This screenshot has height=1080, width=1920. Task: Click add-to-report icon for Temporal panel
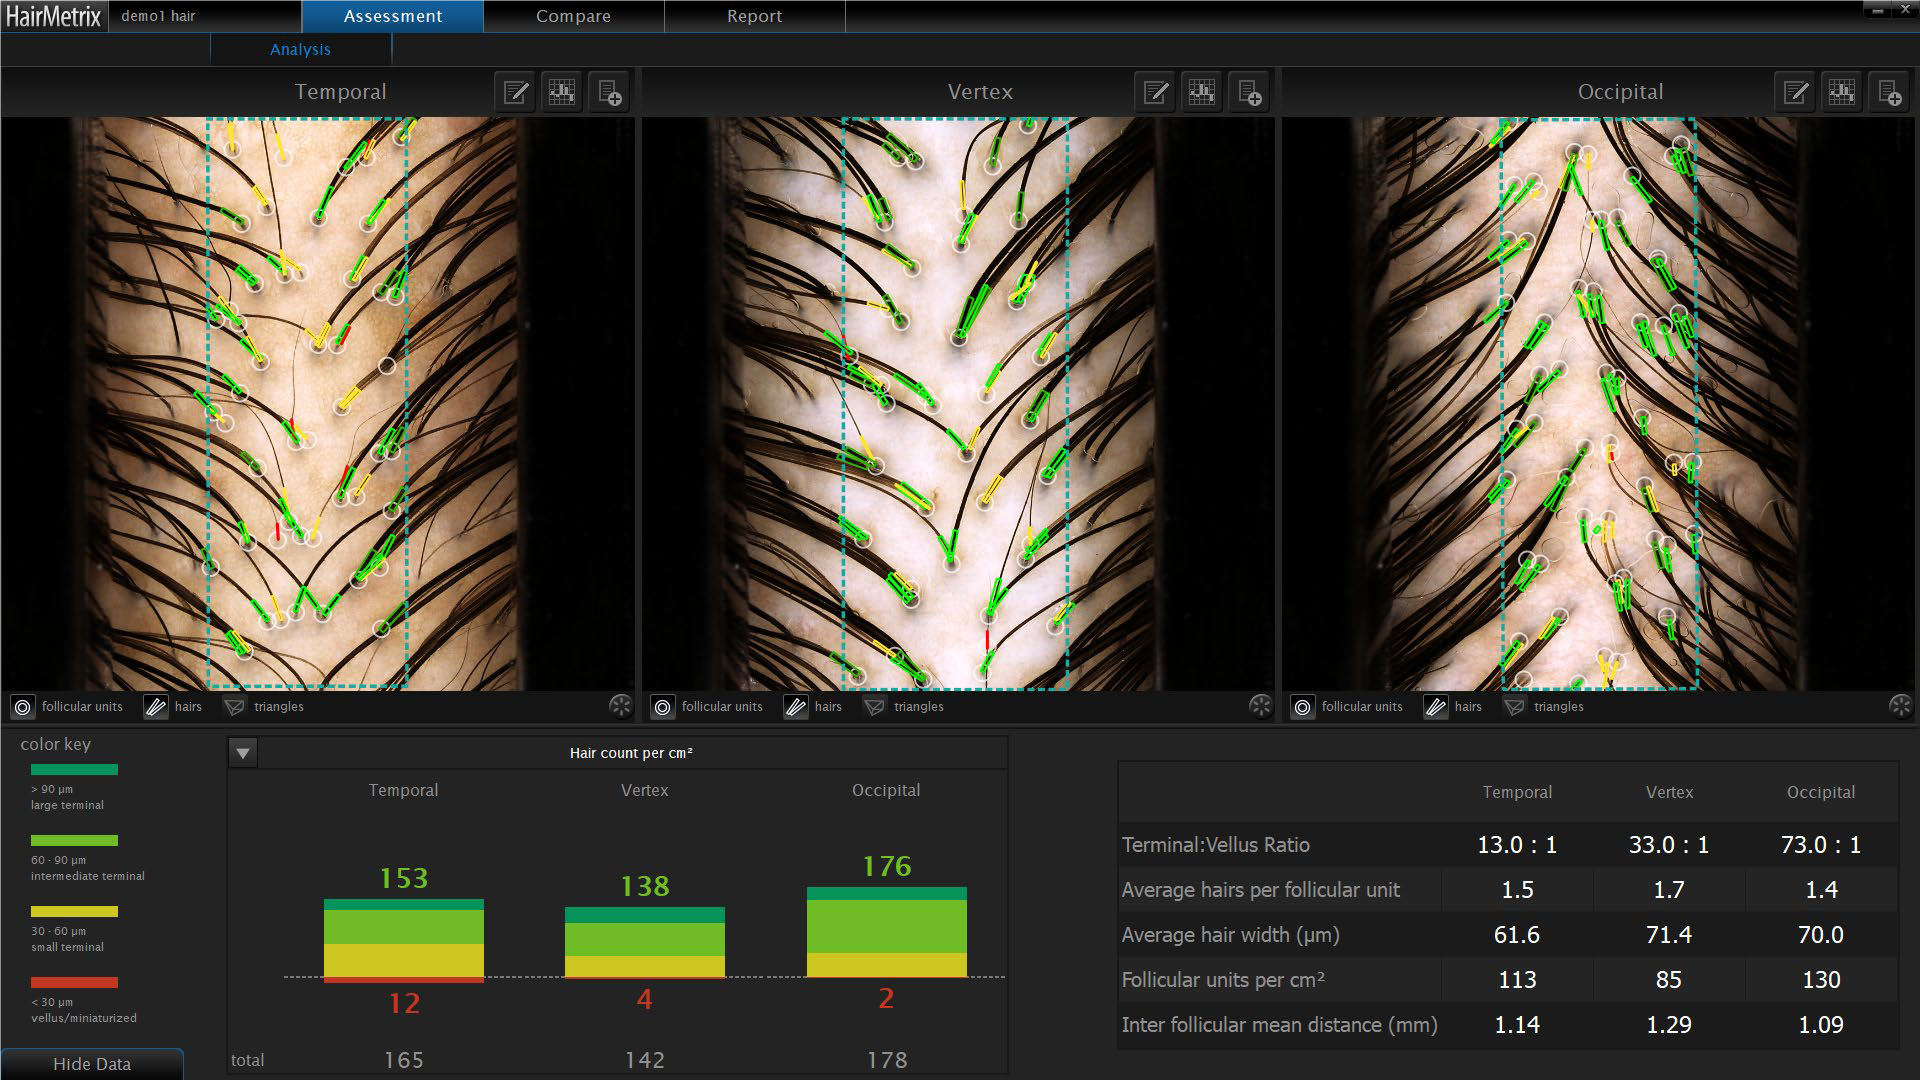click(609, 93)
